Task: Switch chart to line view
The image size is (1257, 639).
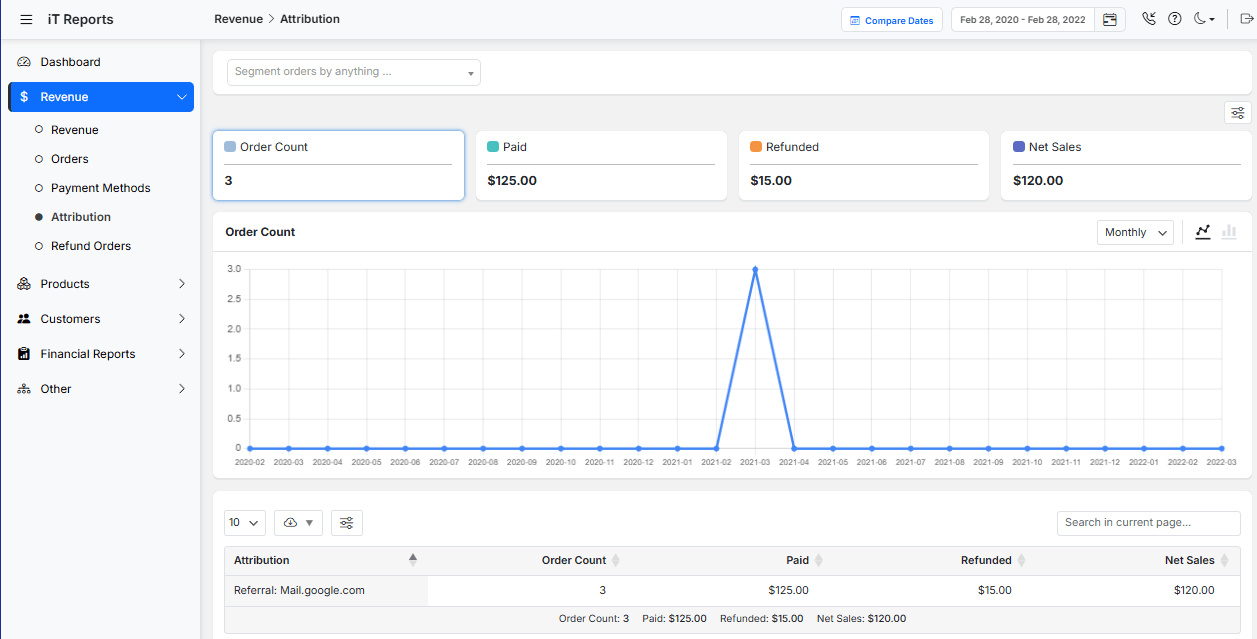Action: [1203, 232]
